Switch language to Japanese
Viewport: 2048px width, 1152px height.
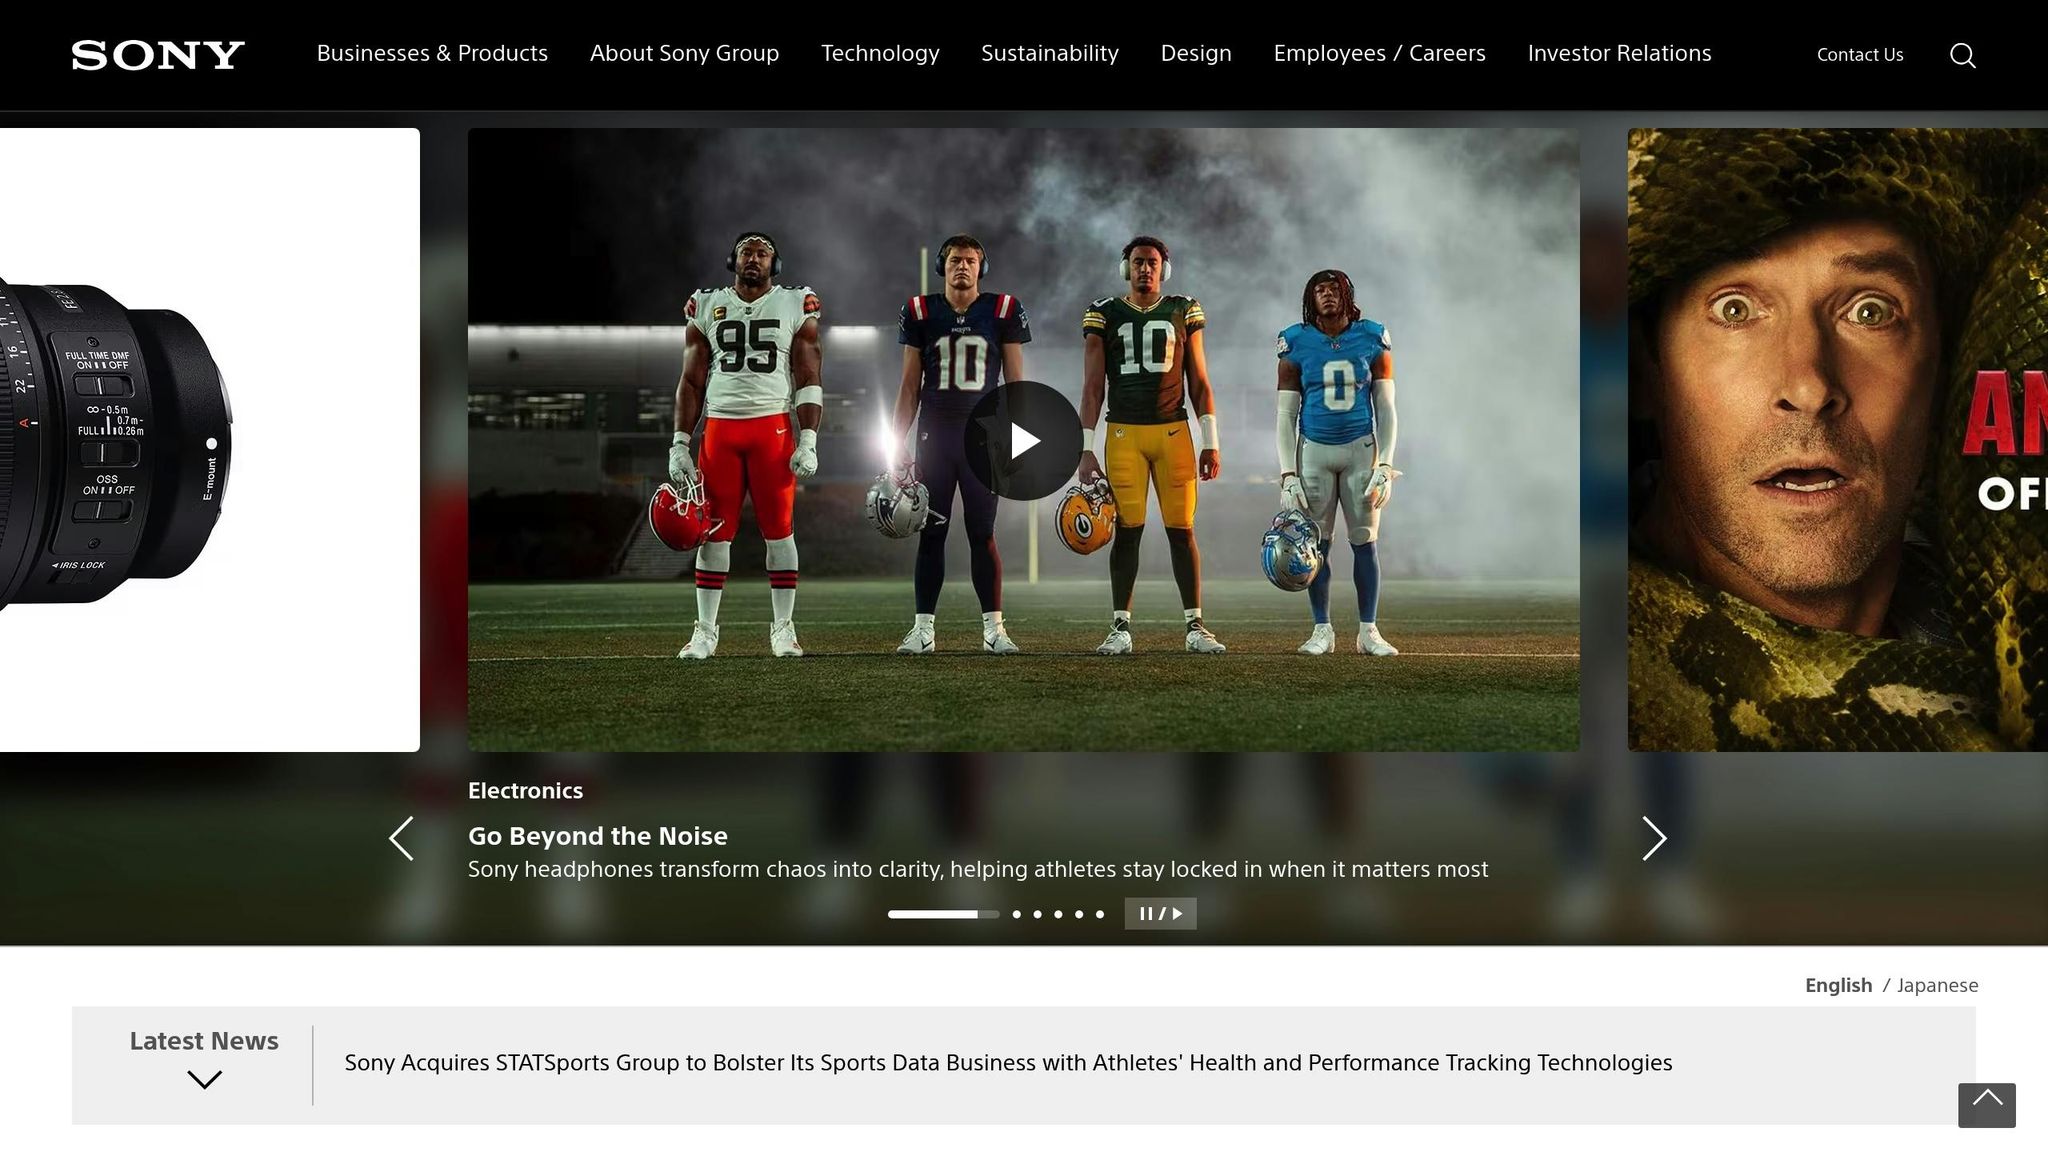coord(1937,985)
